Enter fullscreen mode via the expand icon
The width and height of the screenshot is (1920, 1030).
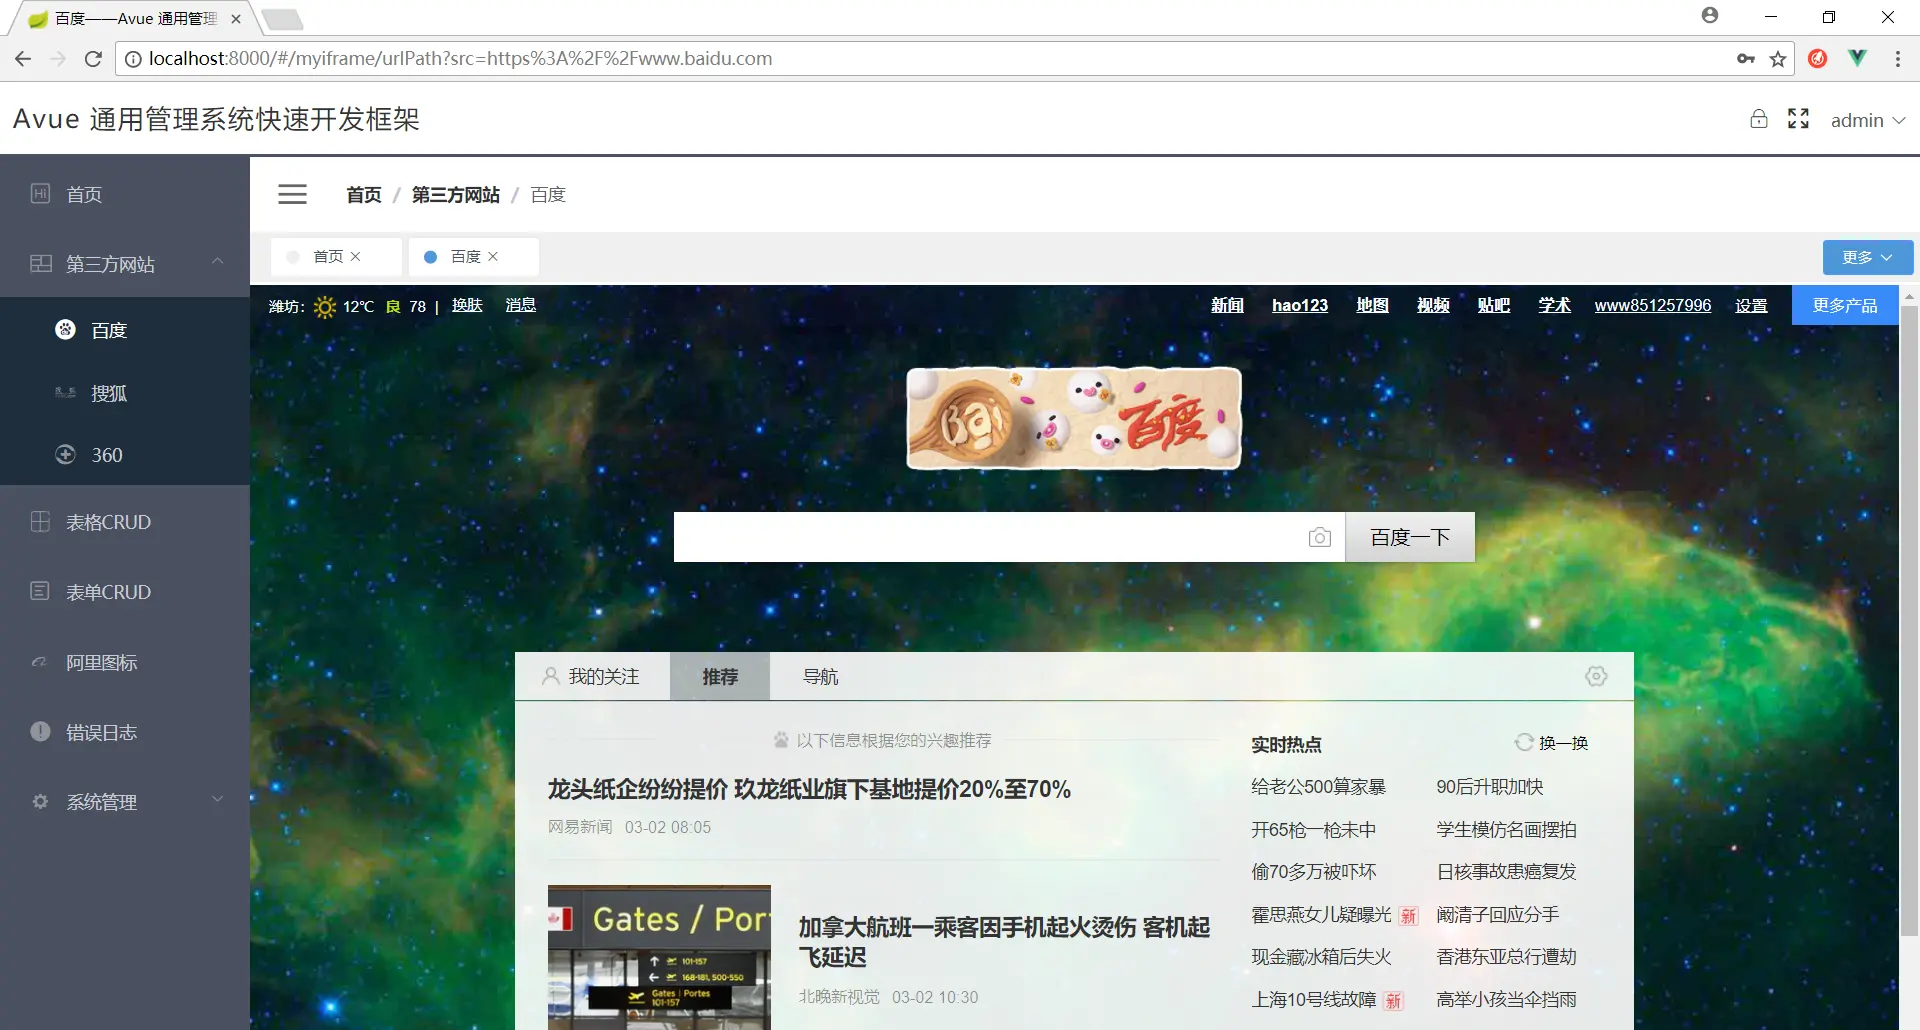click(x=1798, y=119)
